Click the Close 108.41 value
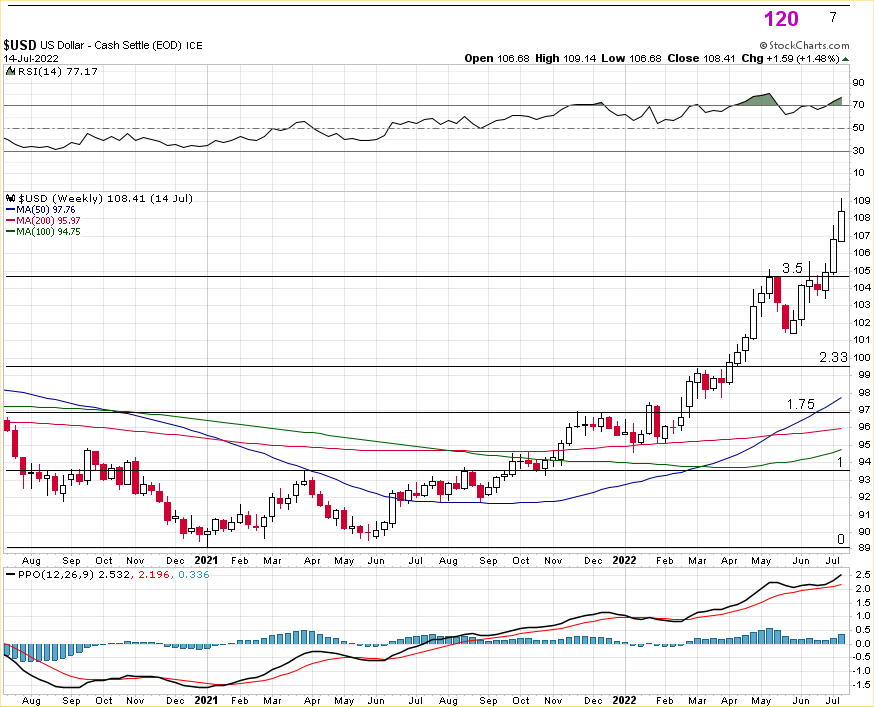The width and height of the screenshot is (874, 707). [x=702, y=59]
